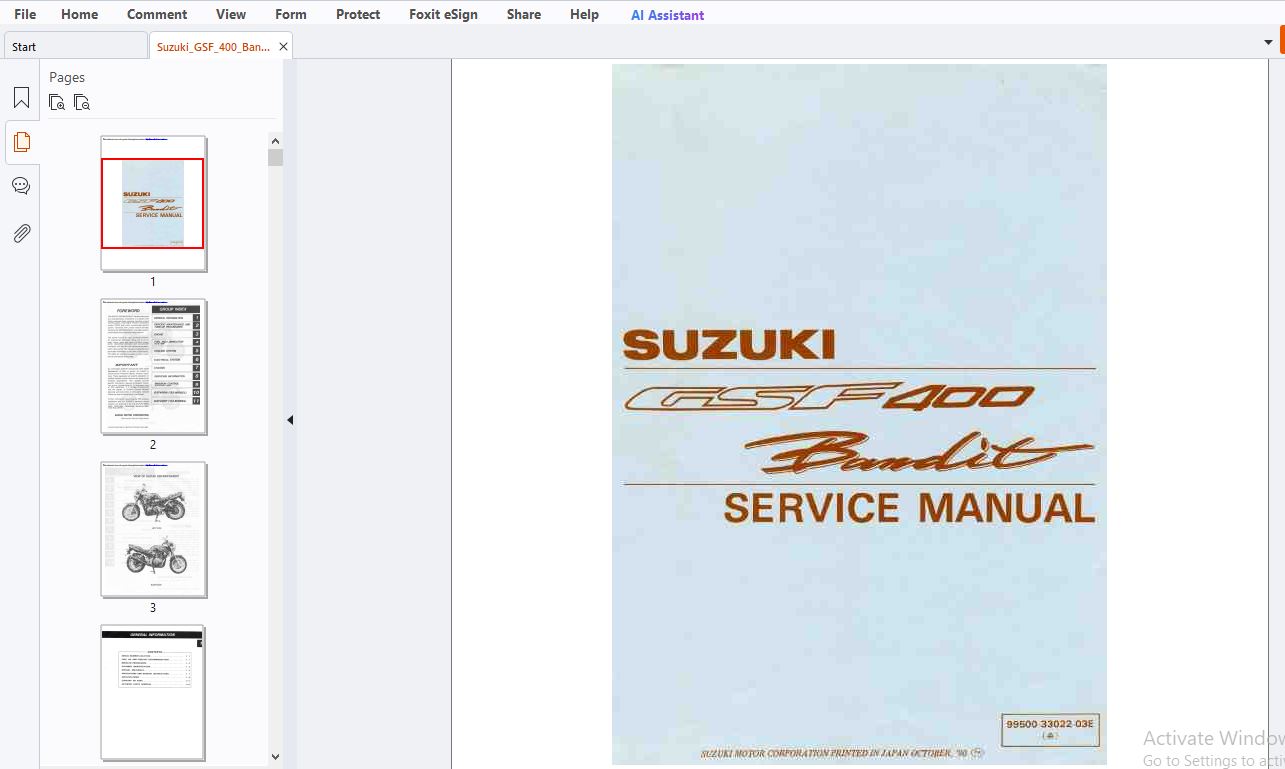Image resolution: width=1285 pixels, height=769 pixels.
Task: Switch to the Form tab
Action: point(291,14)
